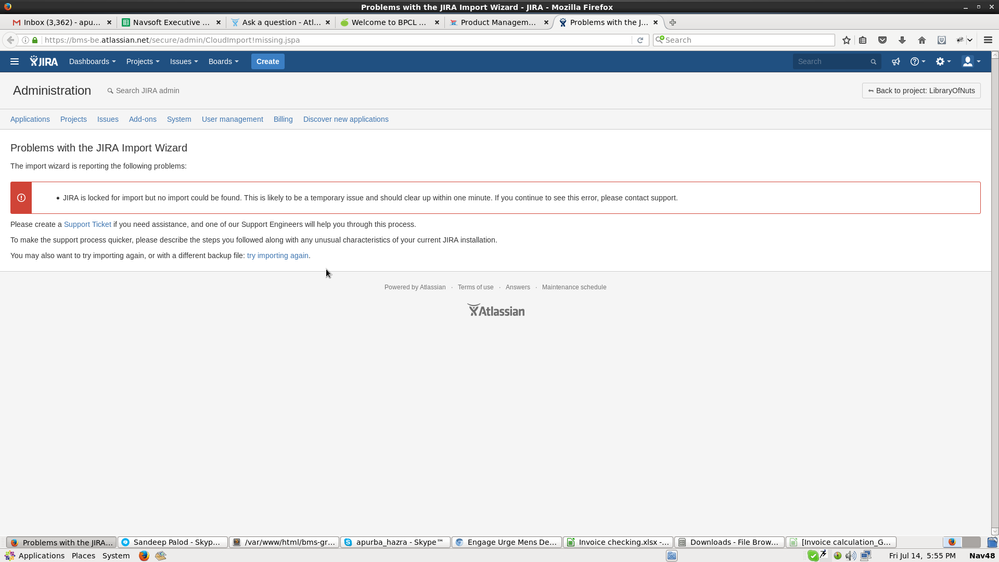Switch to the Product Management tab

(498, 22)
